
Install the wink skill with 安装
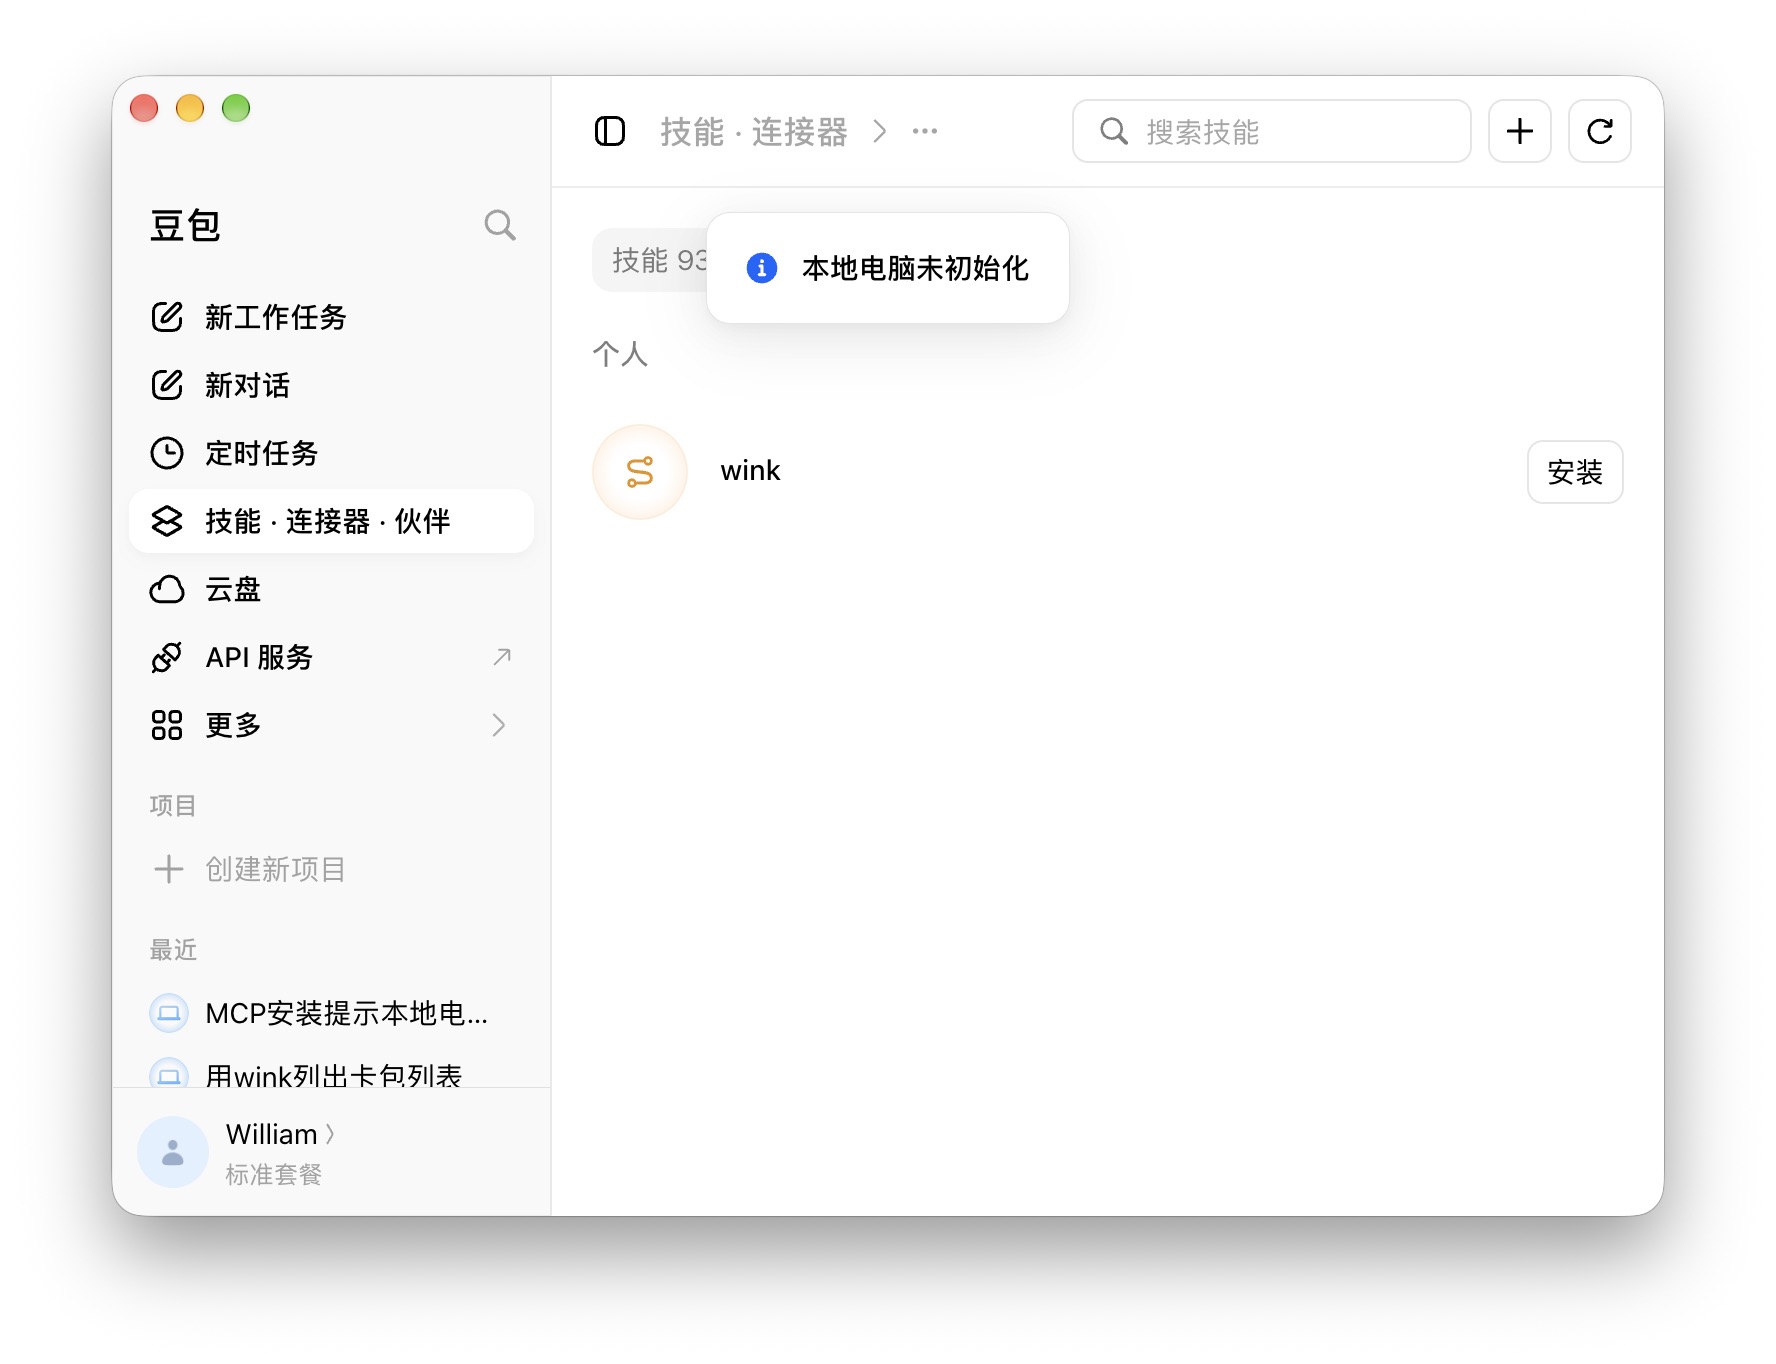coord(1575,472)
